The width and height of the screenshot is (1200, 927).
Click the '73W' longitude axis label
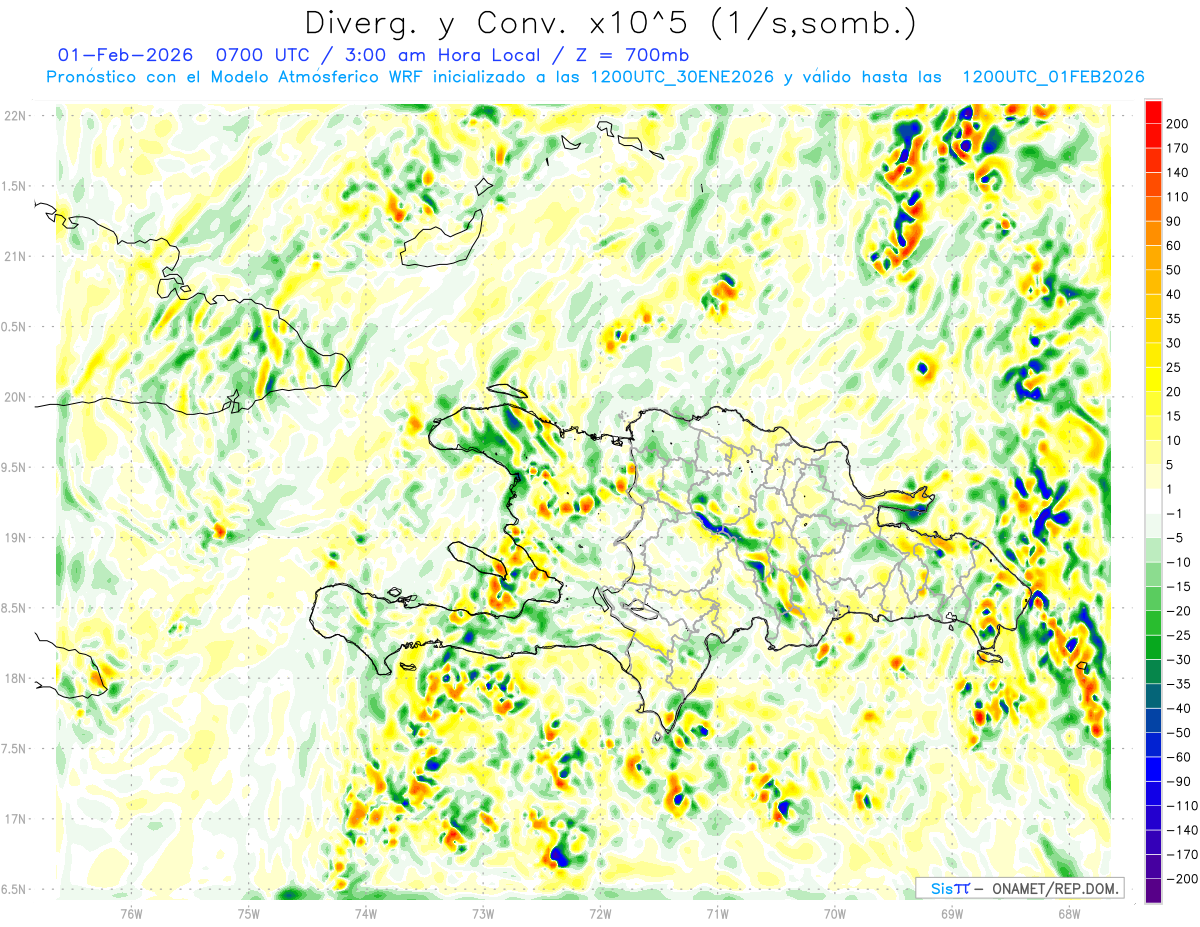tap(482, 912)
